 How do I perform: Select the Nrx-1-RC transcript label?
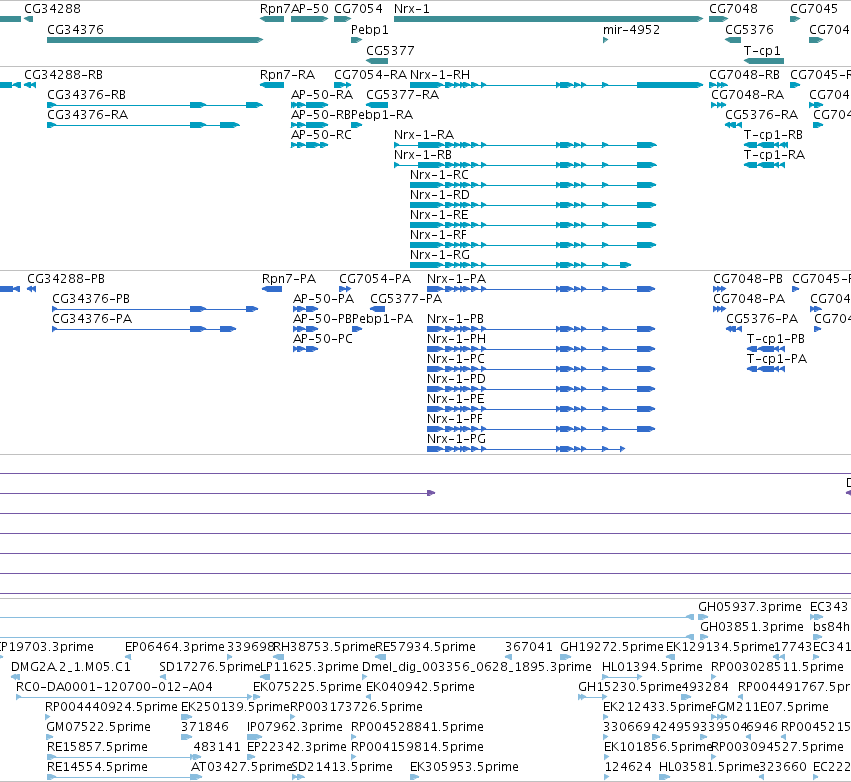point(439,175)
